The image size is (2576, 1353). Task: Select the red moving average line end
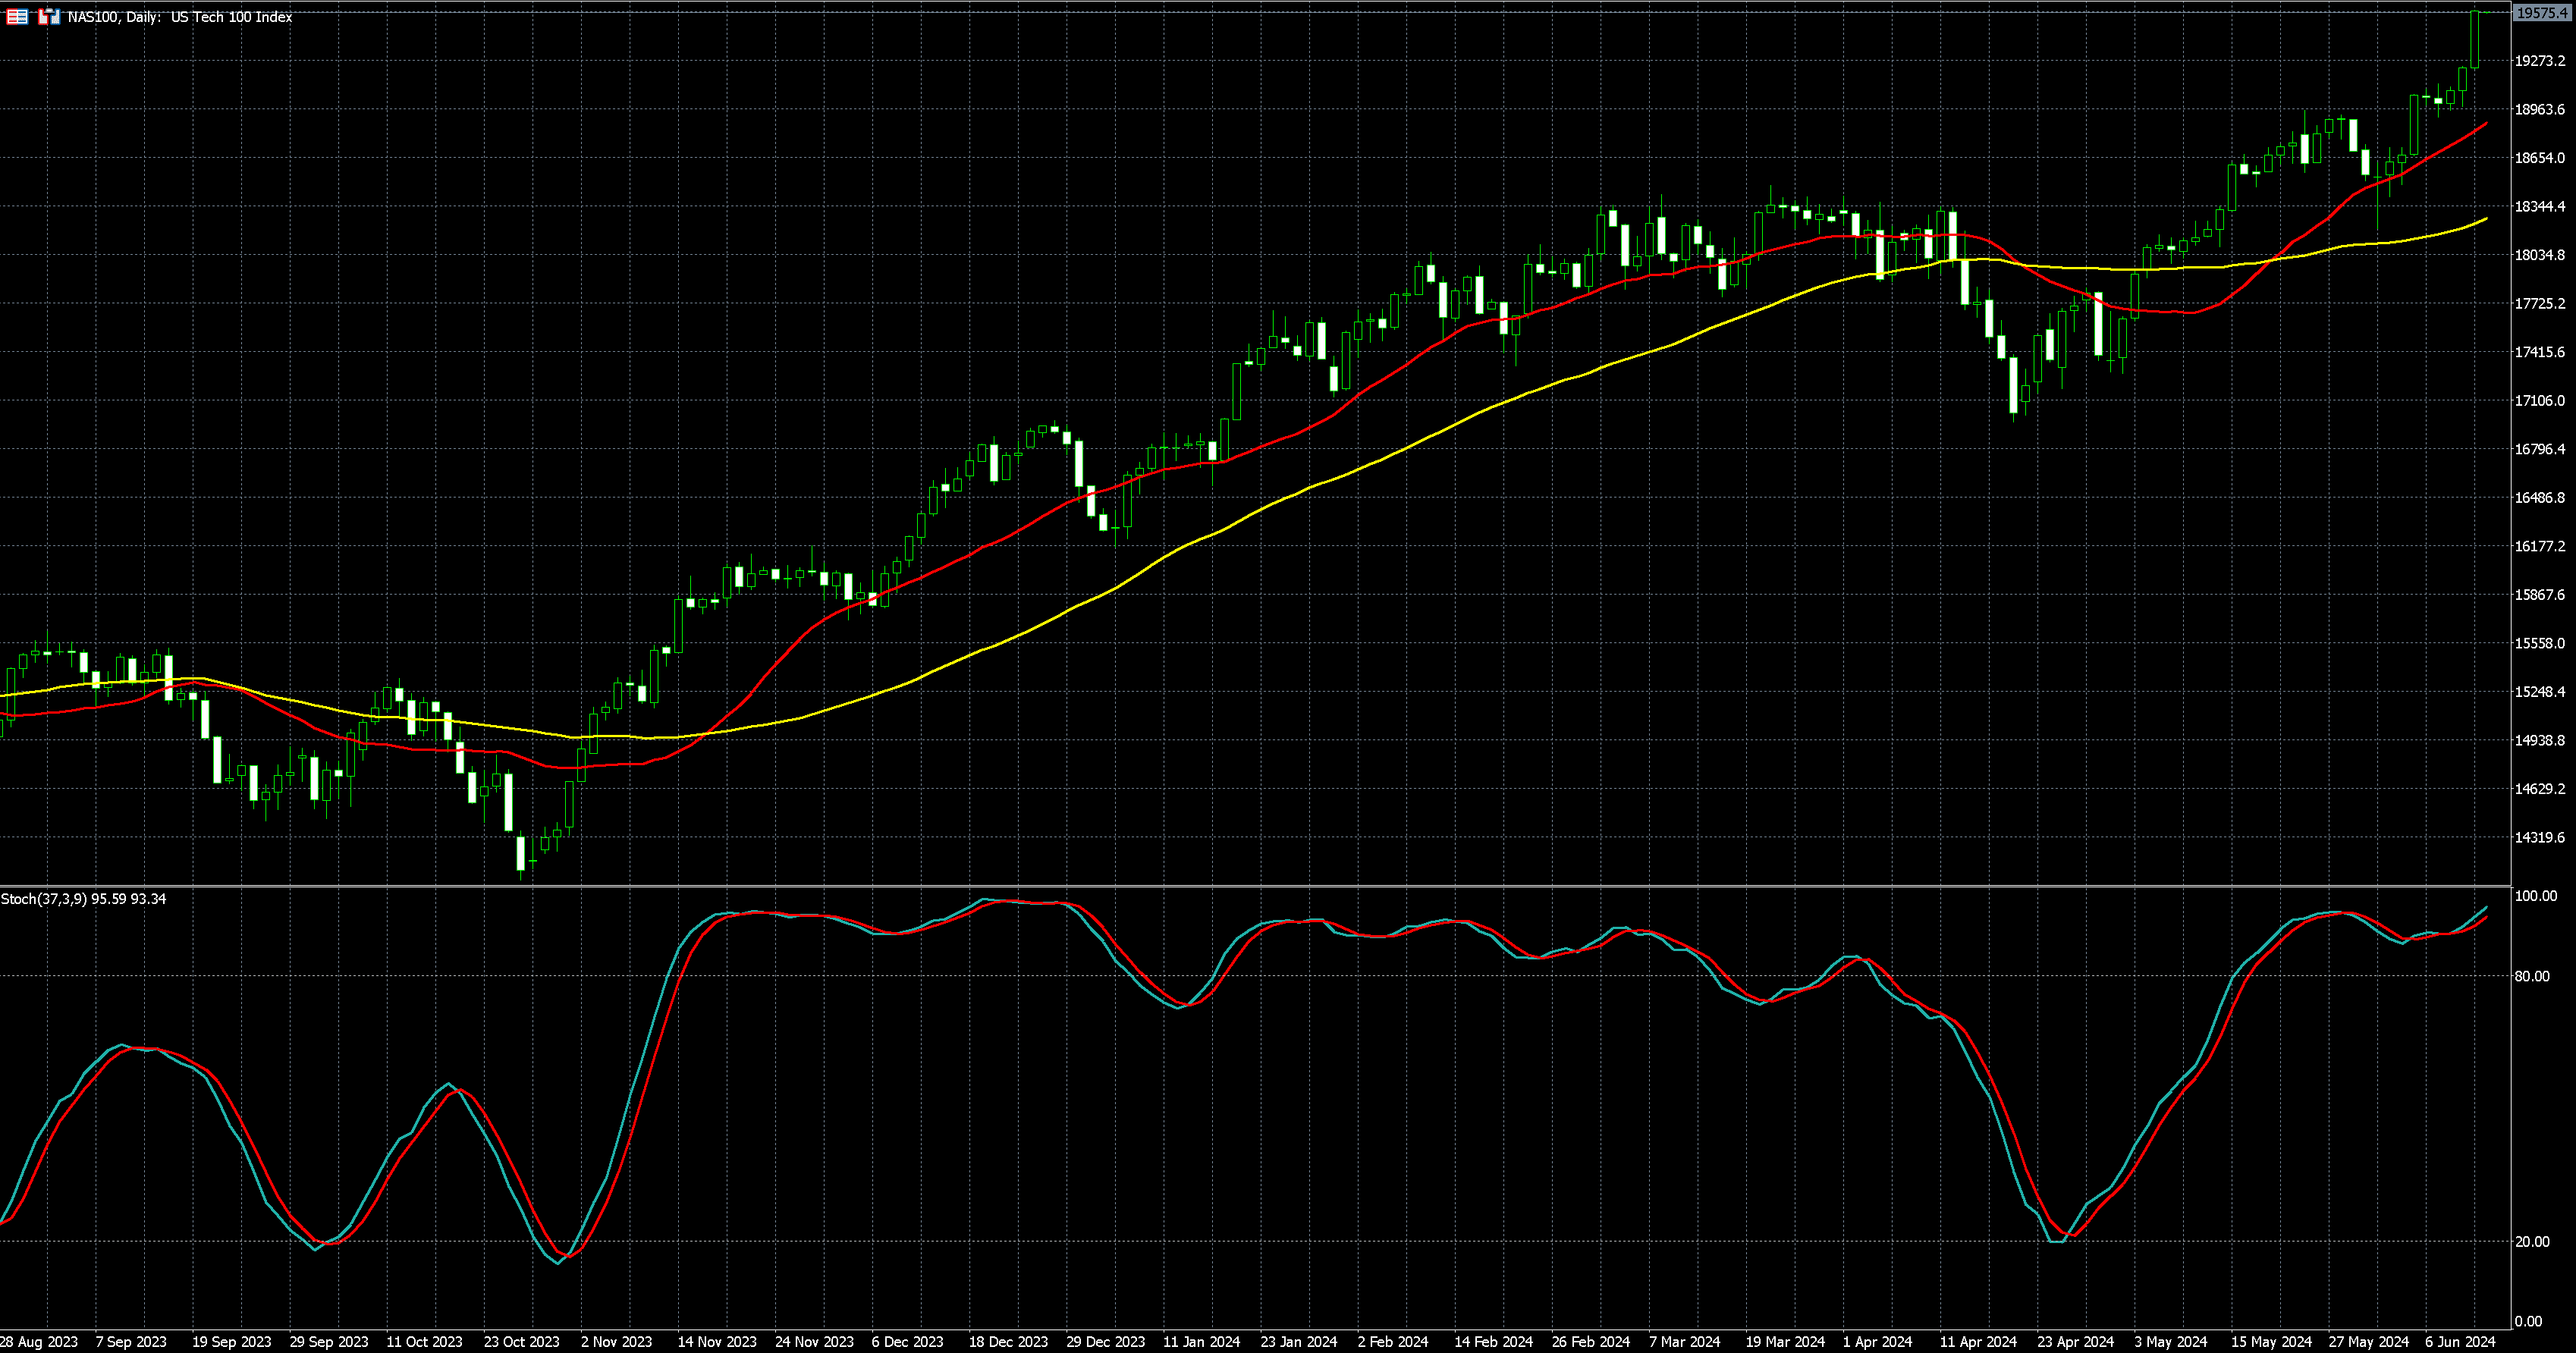2484,125
